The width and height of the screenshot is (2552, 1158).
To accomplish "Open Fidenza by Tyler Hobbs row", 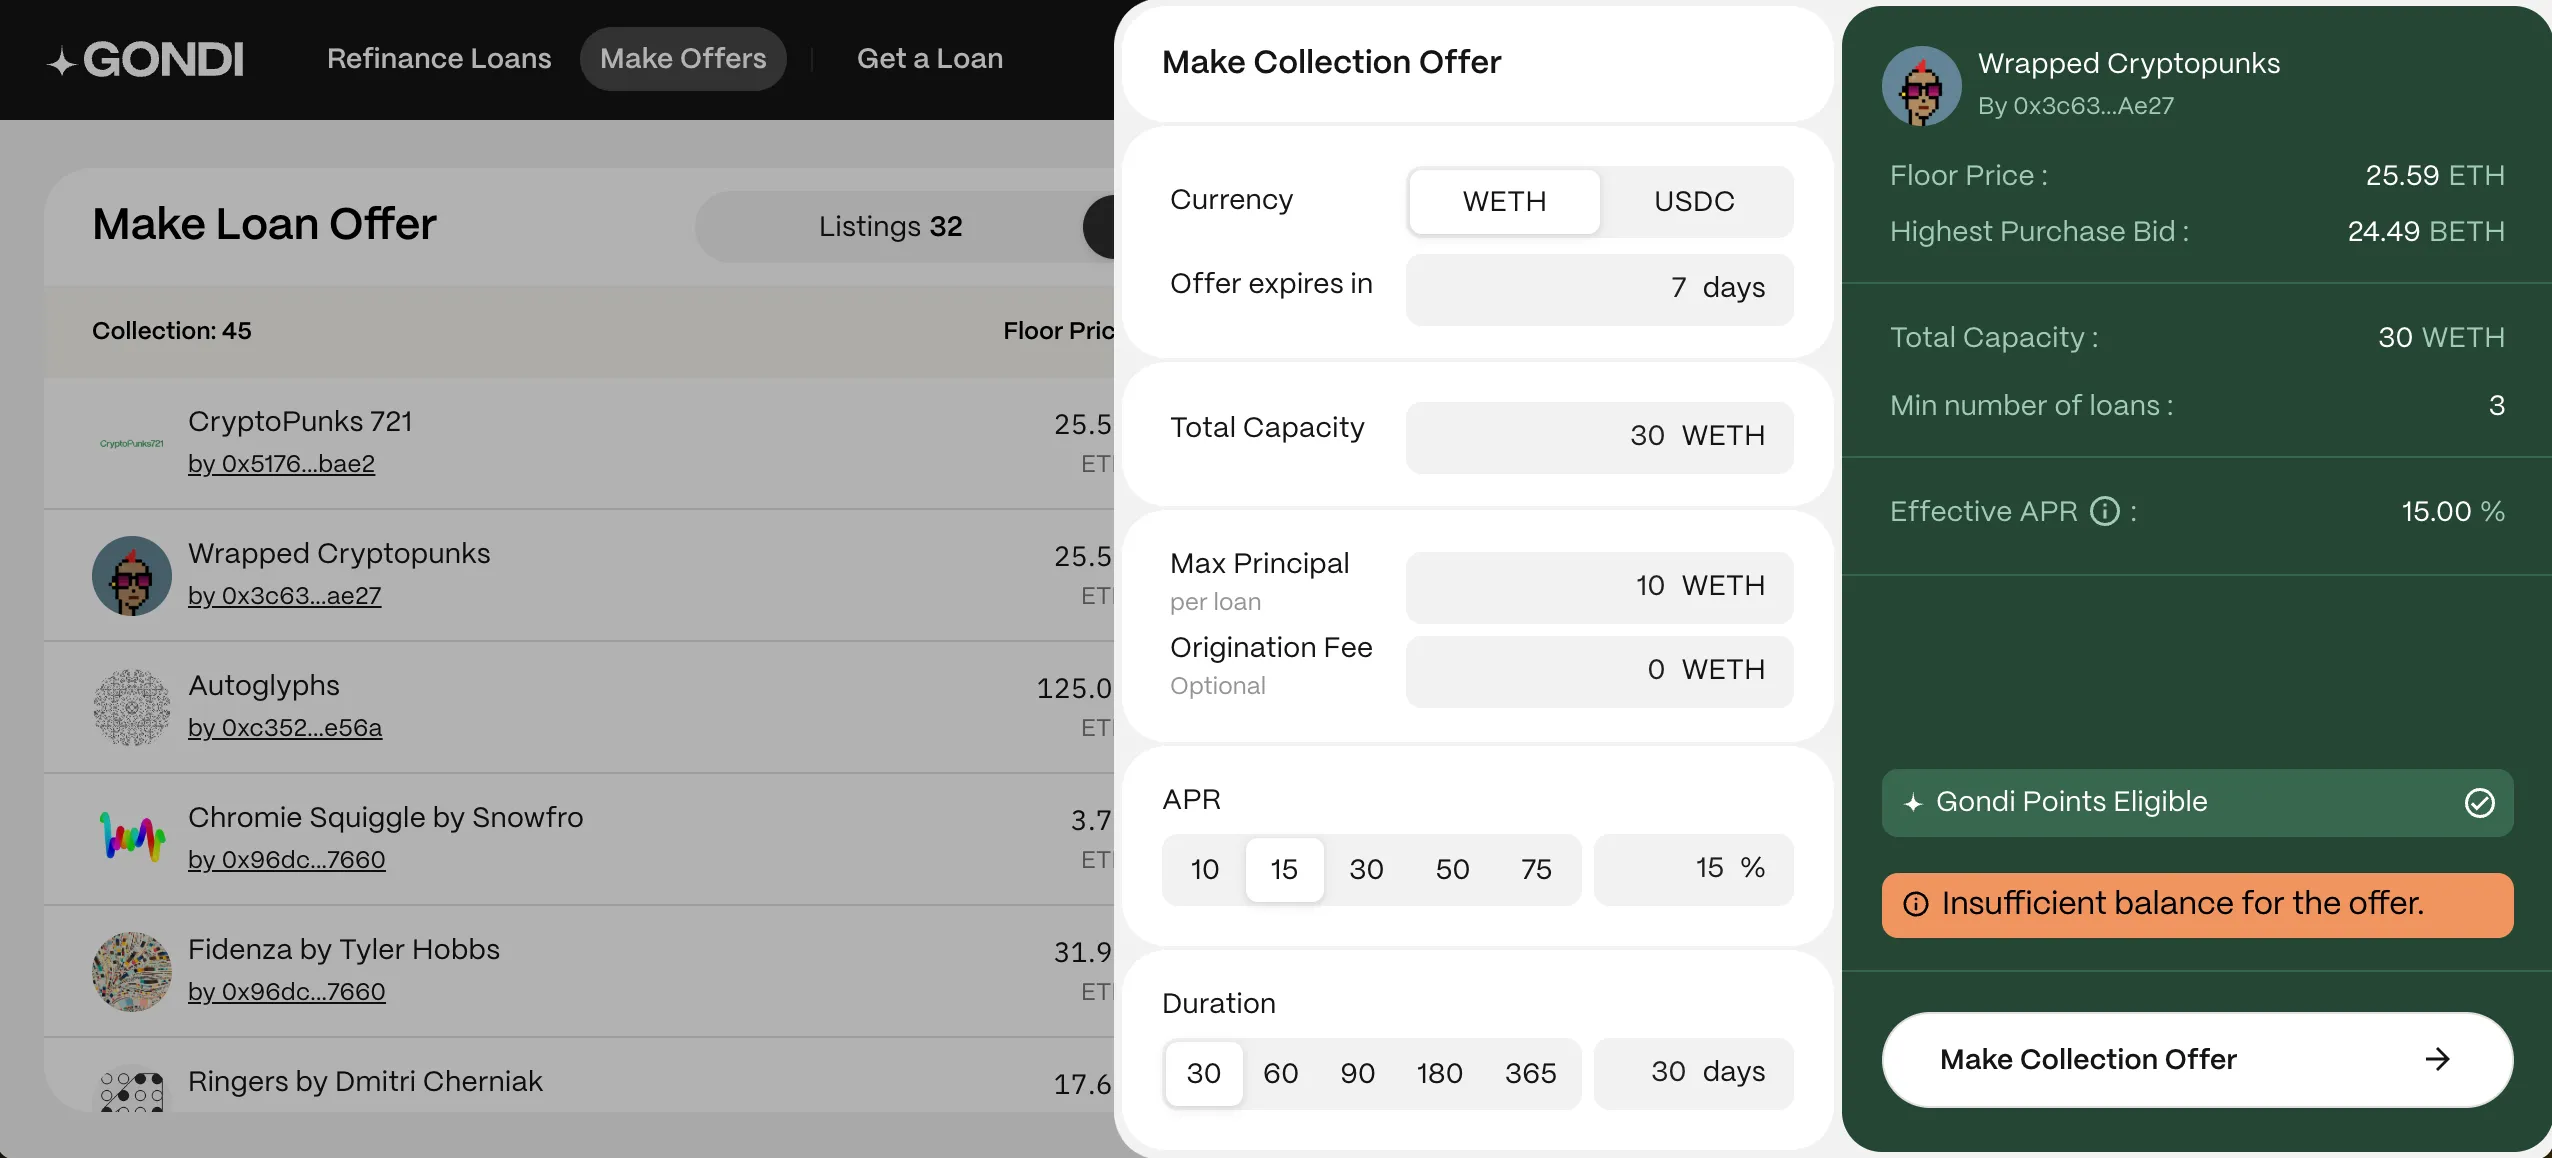I will [579, 971].
